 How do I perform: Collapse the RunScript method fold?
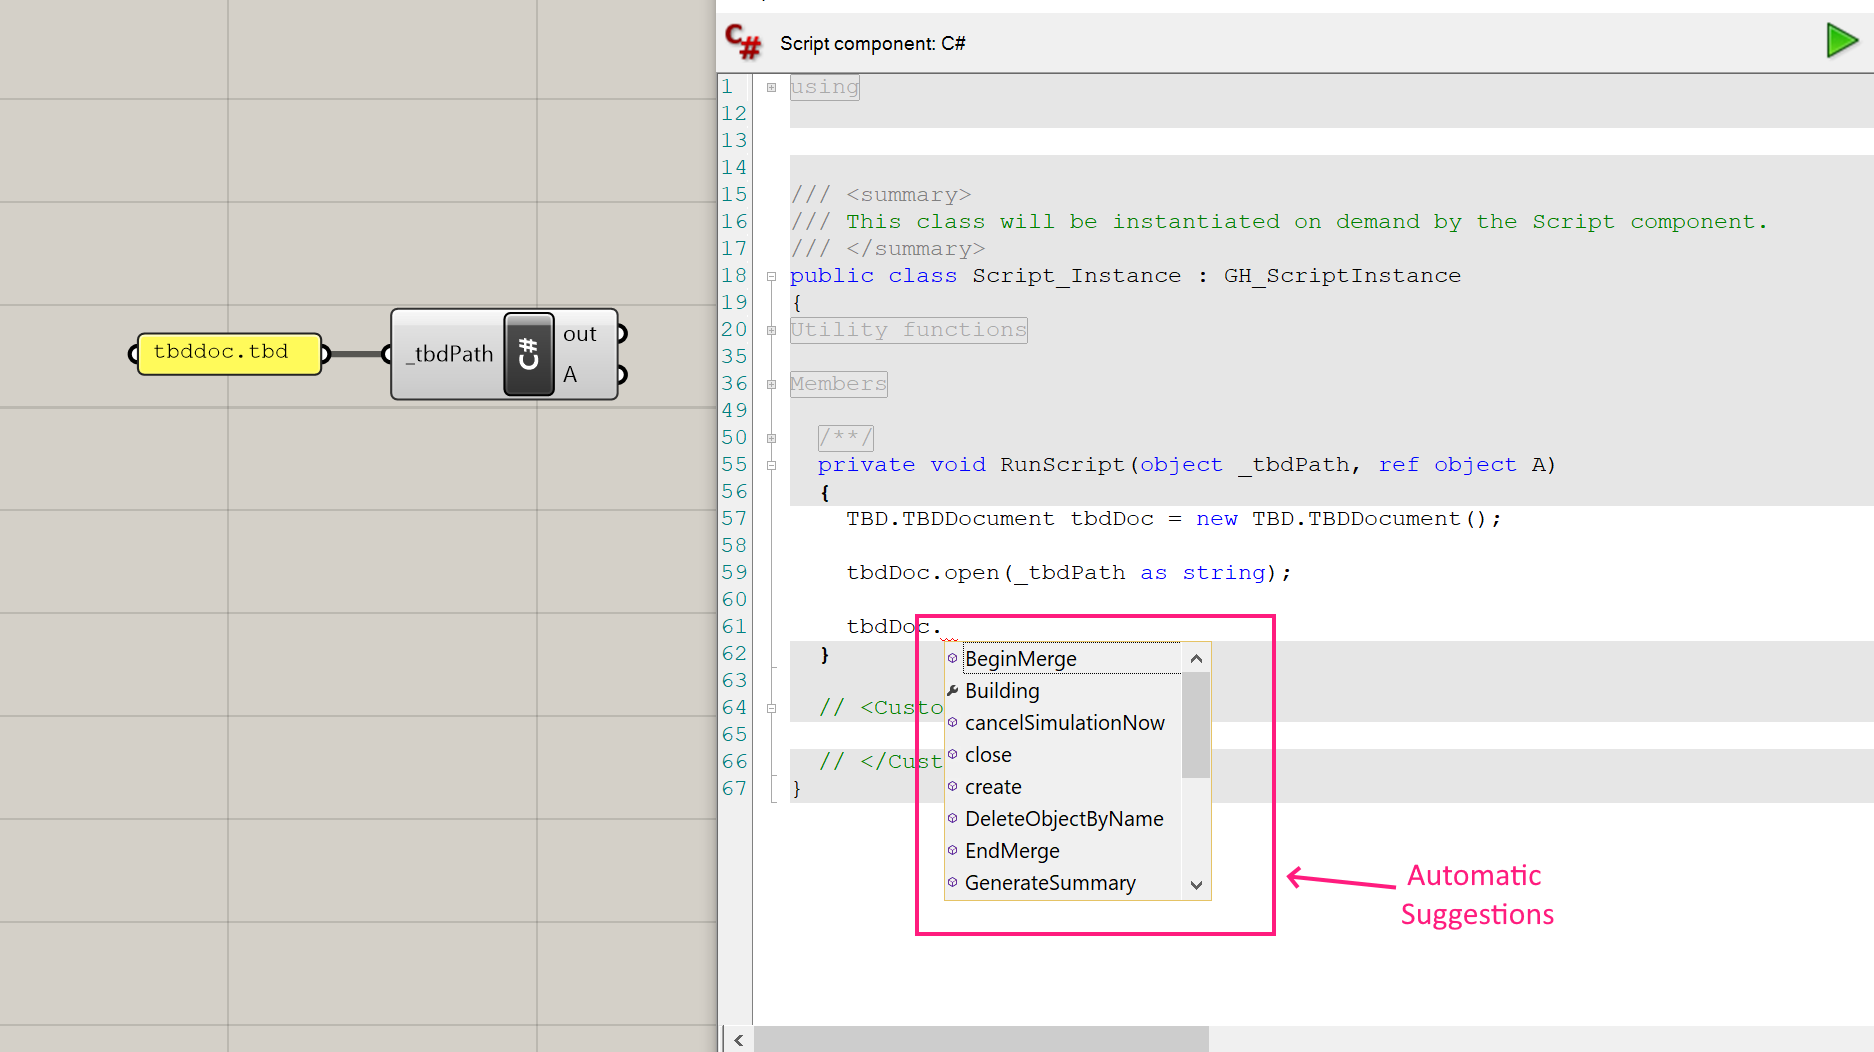coord(770,465)
